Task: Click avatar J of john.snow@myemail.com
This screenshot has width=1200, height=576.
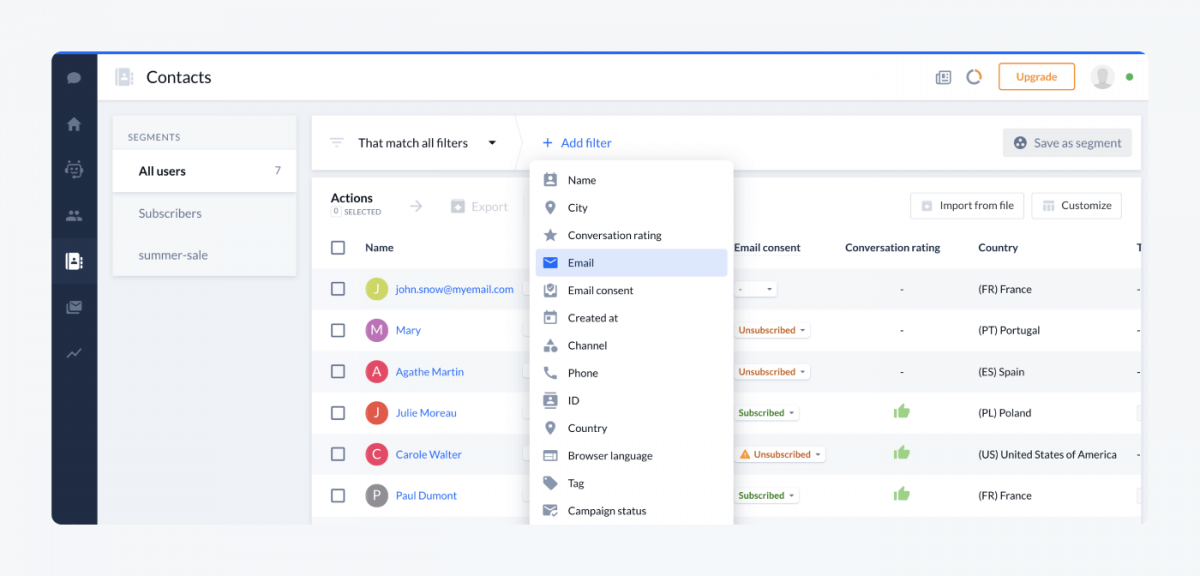Action: 376,289
